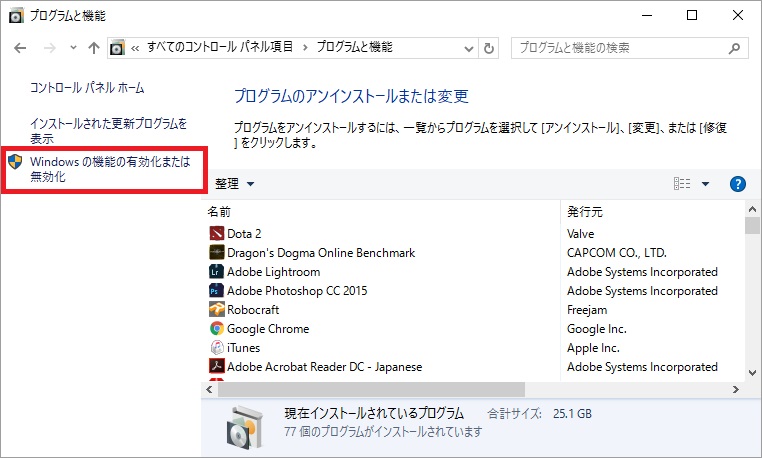Image resolution: width=762 pixels, height=458 pixels.
Task: Click the 25.1 GB total size value
Action: coord(572,414)
